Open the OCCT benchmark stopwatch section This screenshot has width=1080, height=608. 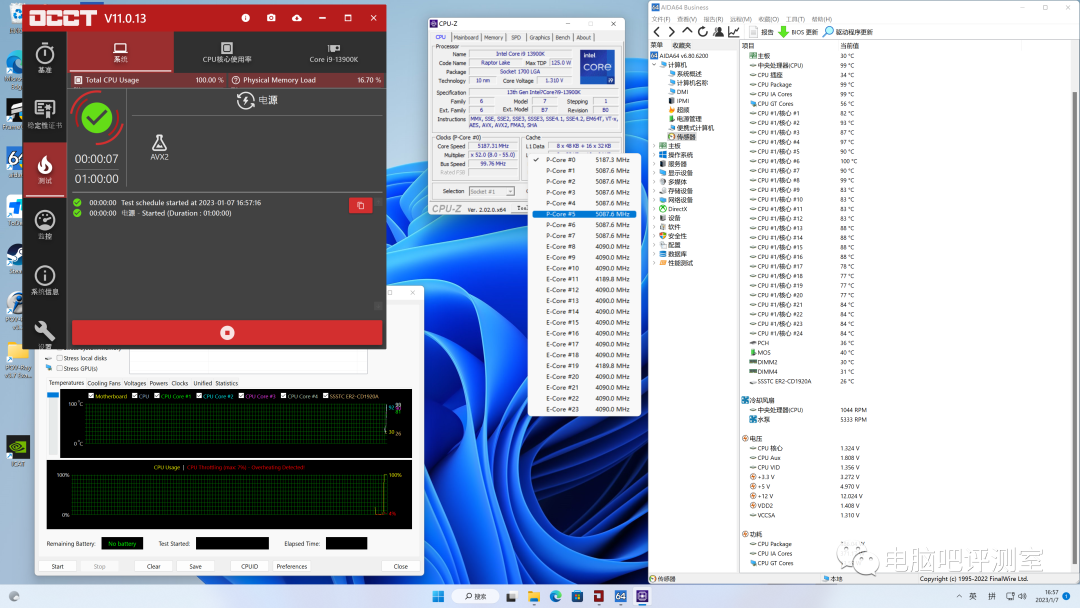45,58
